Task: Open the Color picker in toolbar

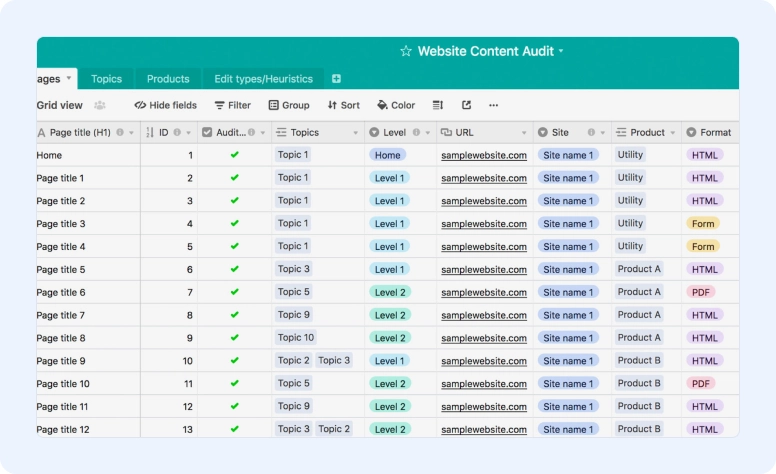Action: click(396, 105)
